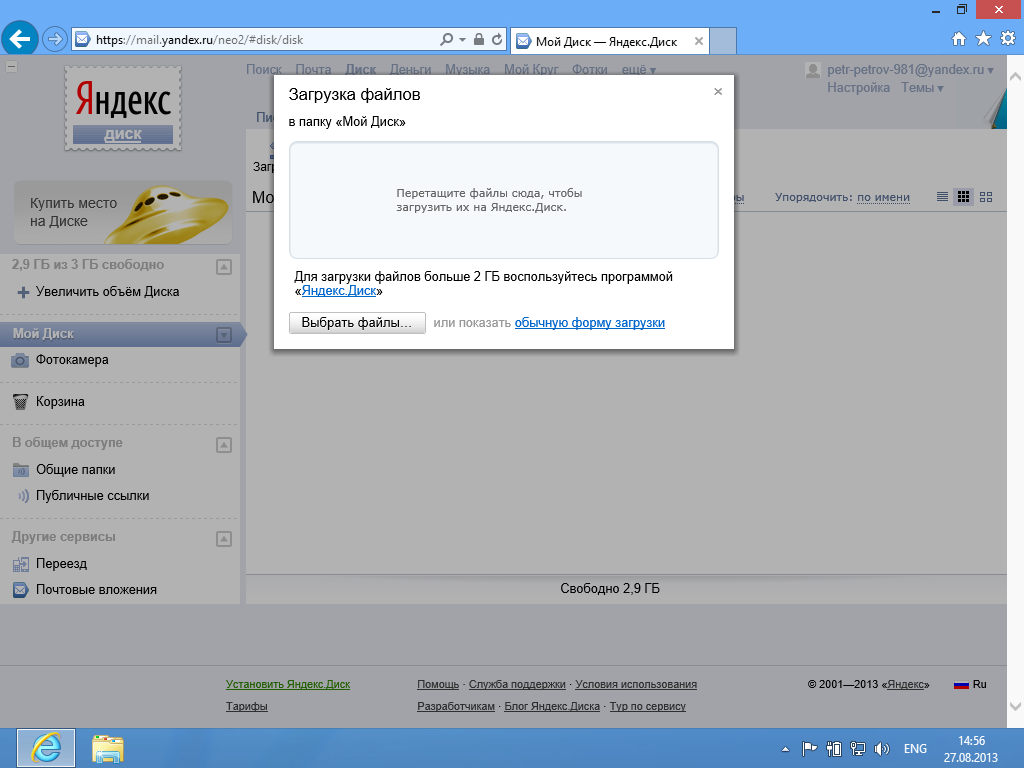1024x768 pixels.
Task: Click the ENG language indicator
Action: (x=915, y=749)
